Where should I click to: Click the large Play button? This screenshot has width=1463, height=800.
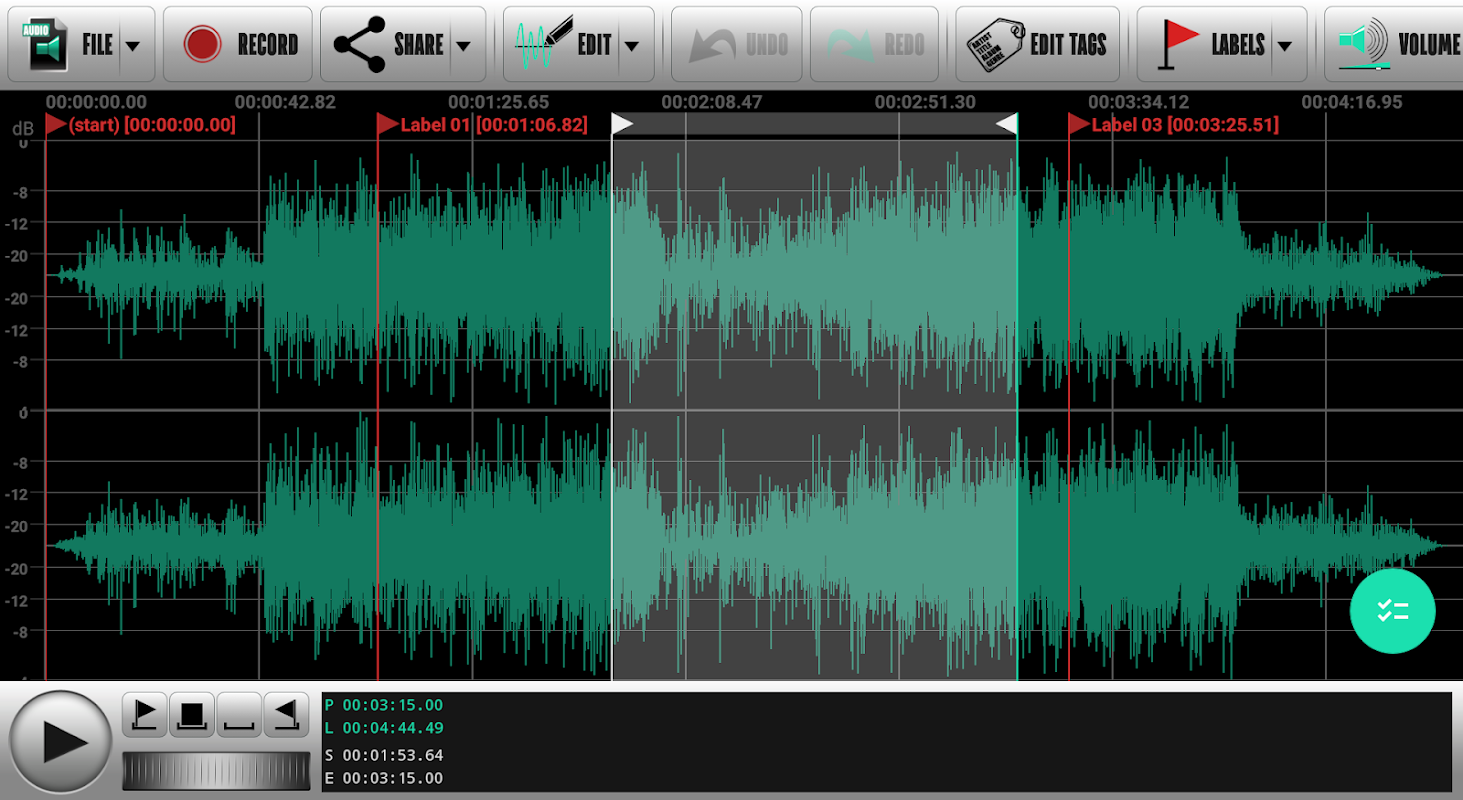click(59, 741)
